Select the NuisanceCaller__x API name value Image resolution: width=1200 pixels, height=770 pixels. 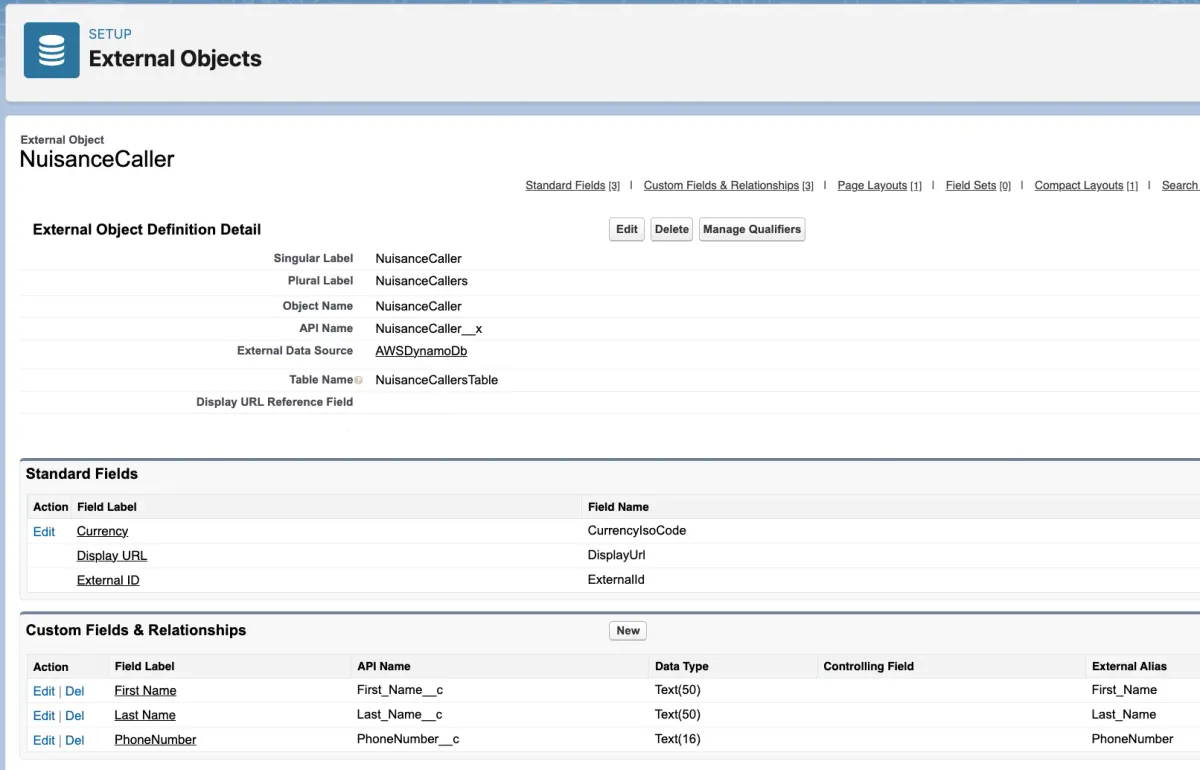pyautogui.click(x=429, y=329)
